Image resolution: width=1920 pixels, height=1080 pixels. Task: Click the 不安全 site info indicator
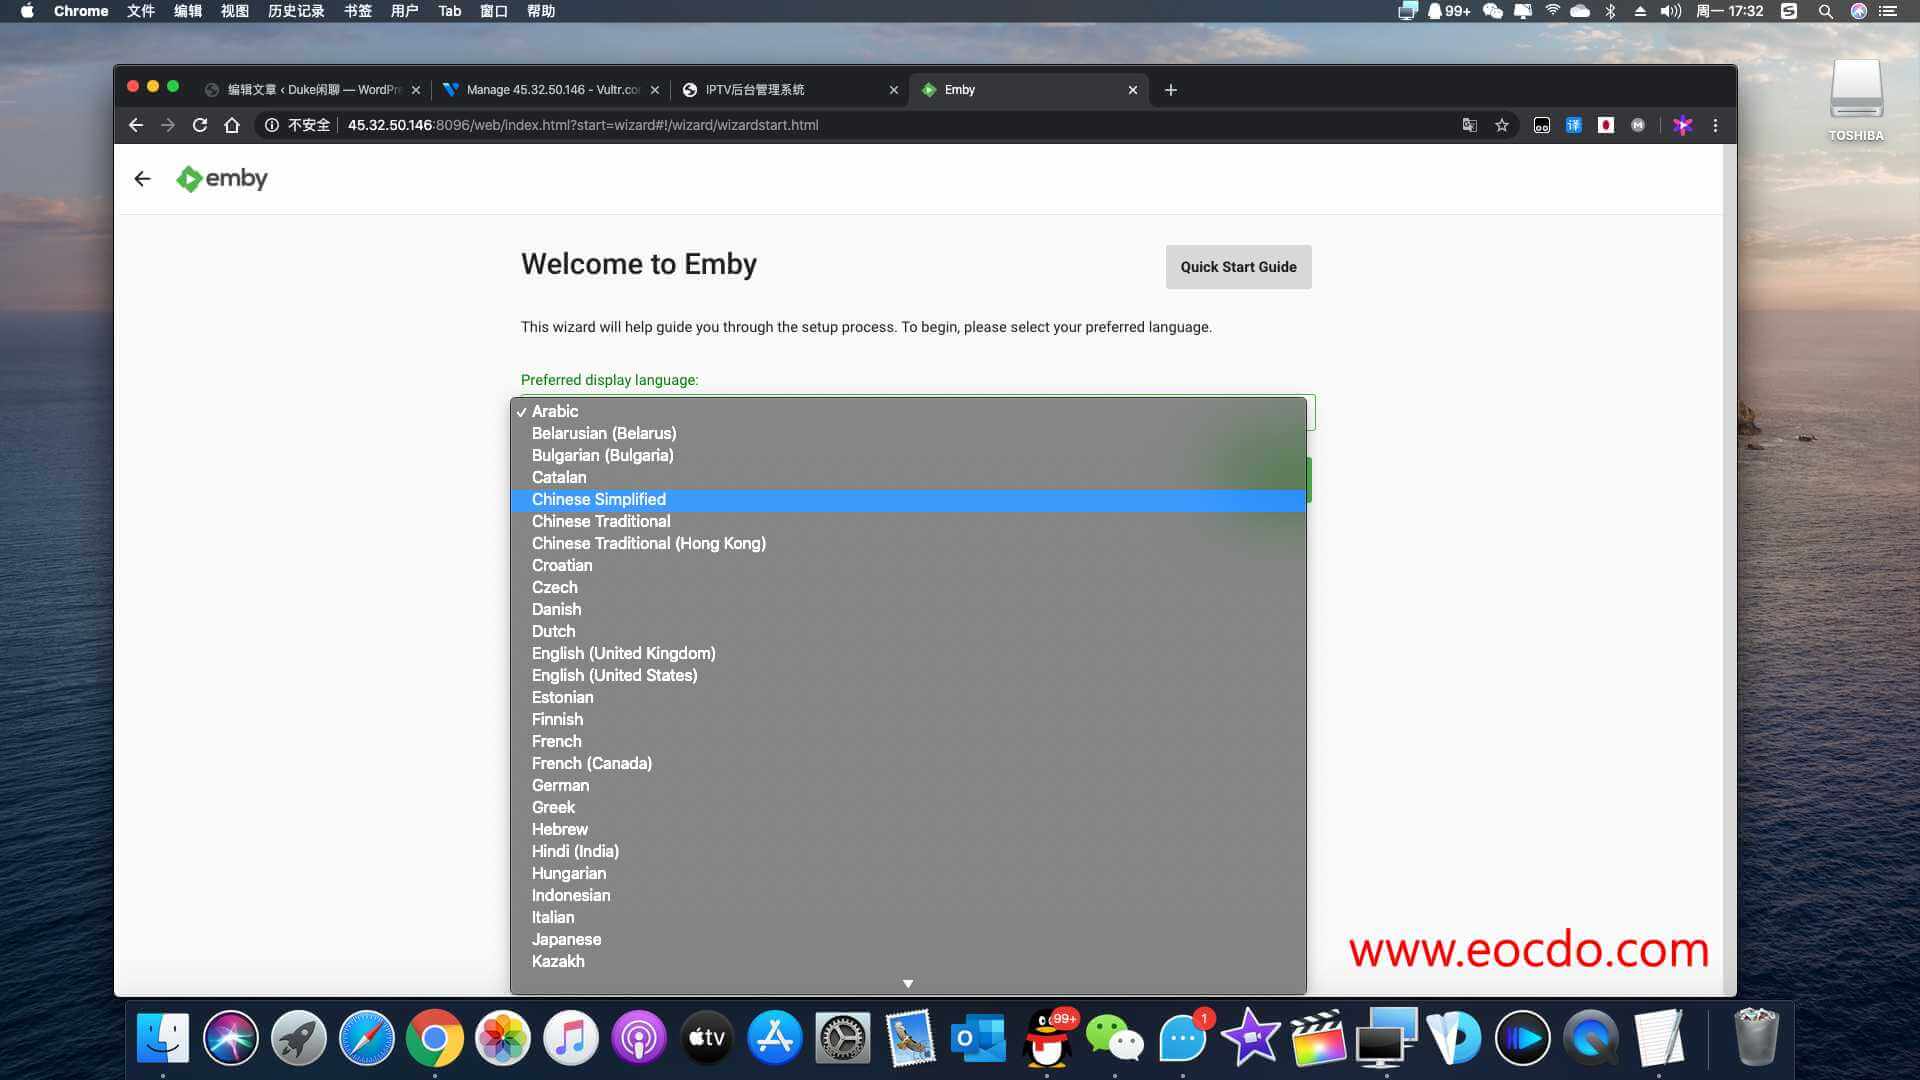[x=297, y=125]
